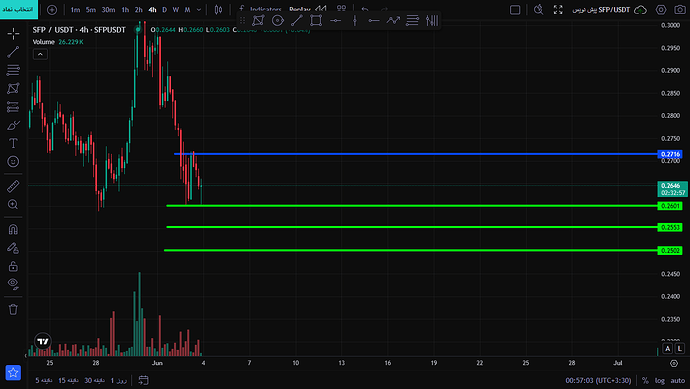Switch to weekly W timeframe
Viewport: 690px width, 389px height.
[x=176, y=10]
